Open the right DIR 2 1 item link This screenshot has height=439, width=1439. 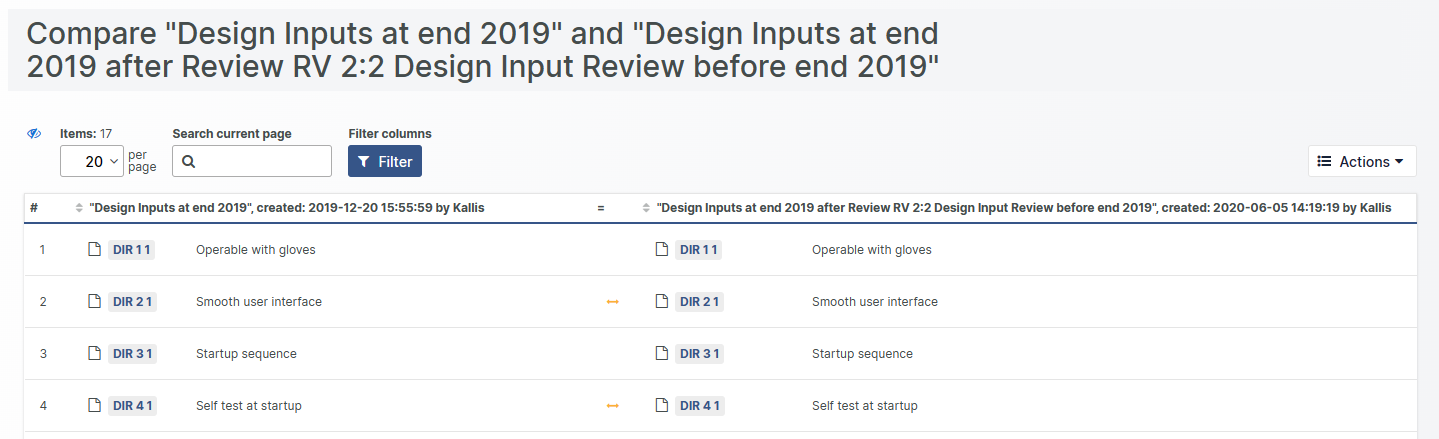699,301
